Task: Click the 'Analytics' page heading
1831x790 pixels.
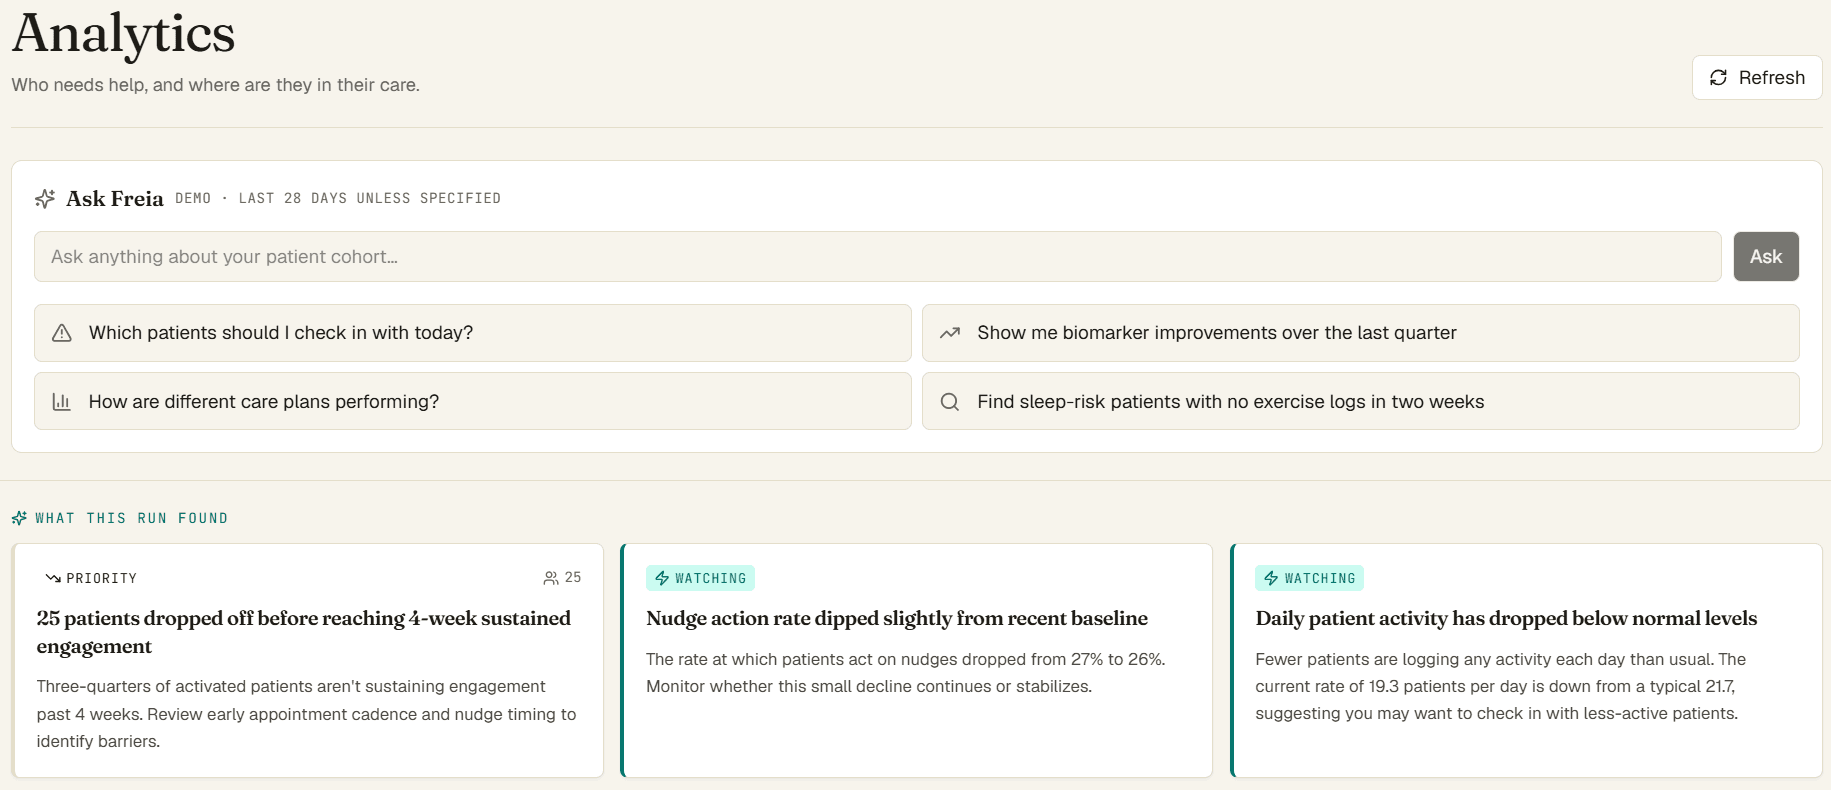Action: pyautogui.click(x=123, y=33)
